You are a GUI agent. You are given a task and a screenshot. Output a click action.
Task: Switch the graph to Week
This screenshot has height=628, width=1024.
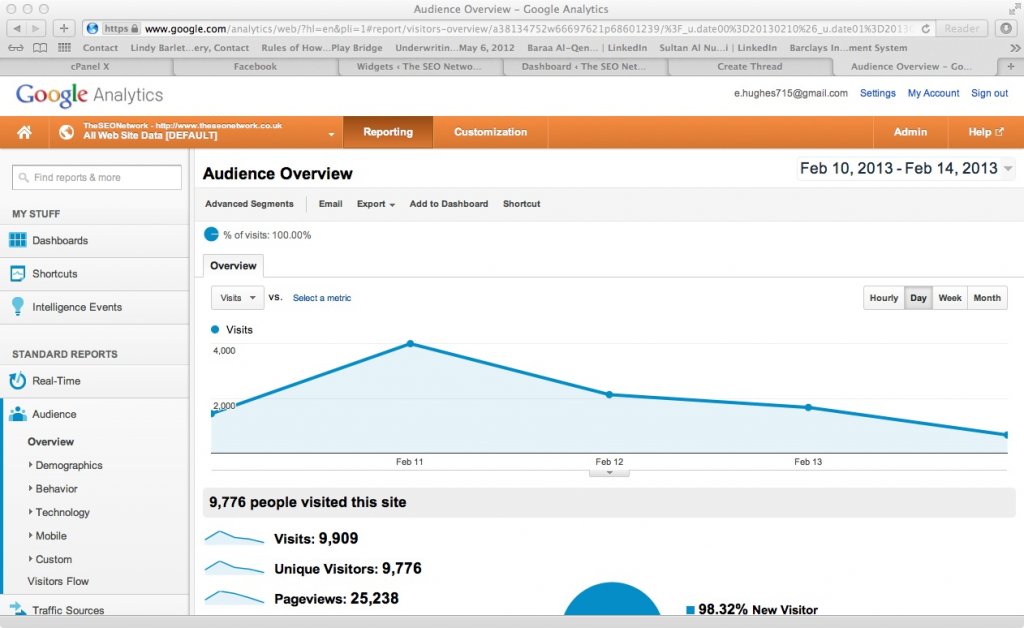coord(950,298)
